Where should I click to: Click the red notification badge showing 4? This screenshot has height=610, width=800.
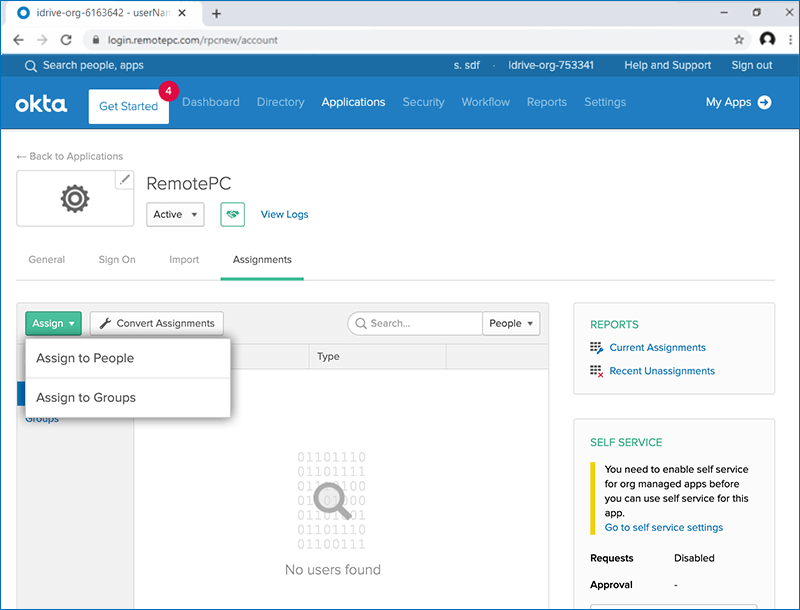tap(168, 91)
